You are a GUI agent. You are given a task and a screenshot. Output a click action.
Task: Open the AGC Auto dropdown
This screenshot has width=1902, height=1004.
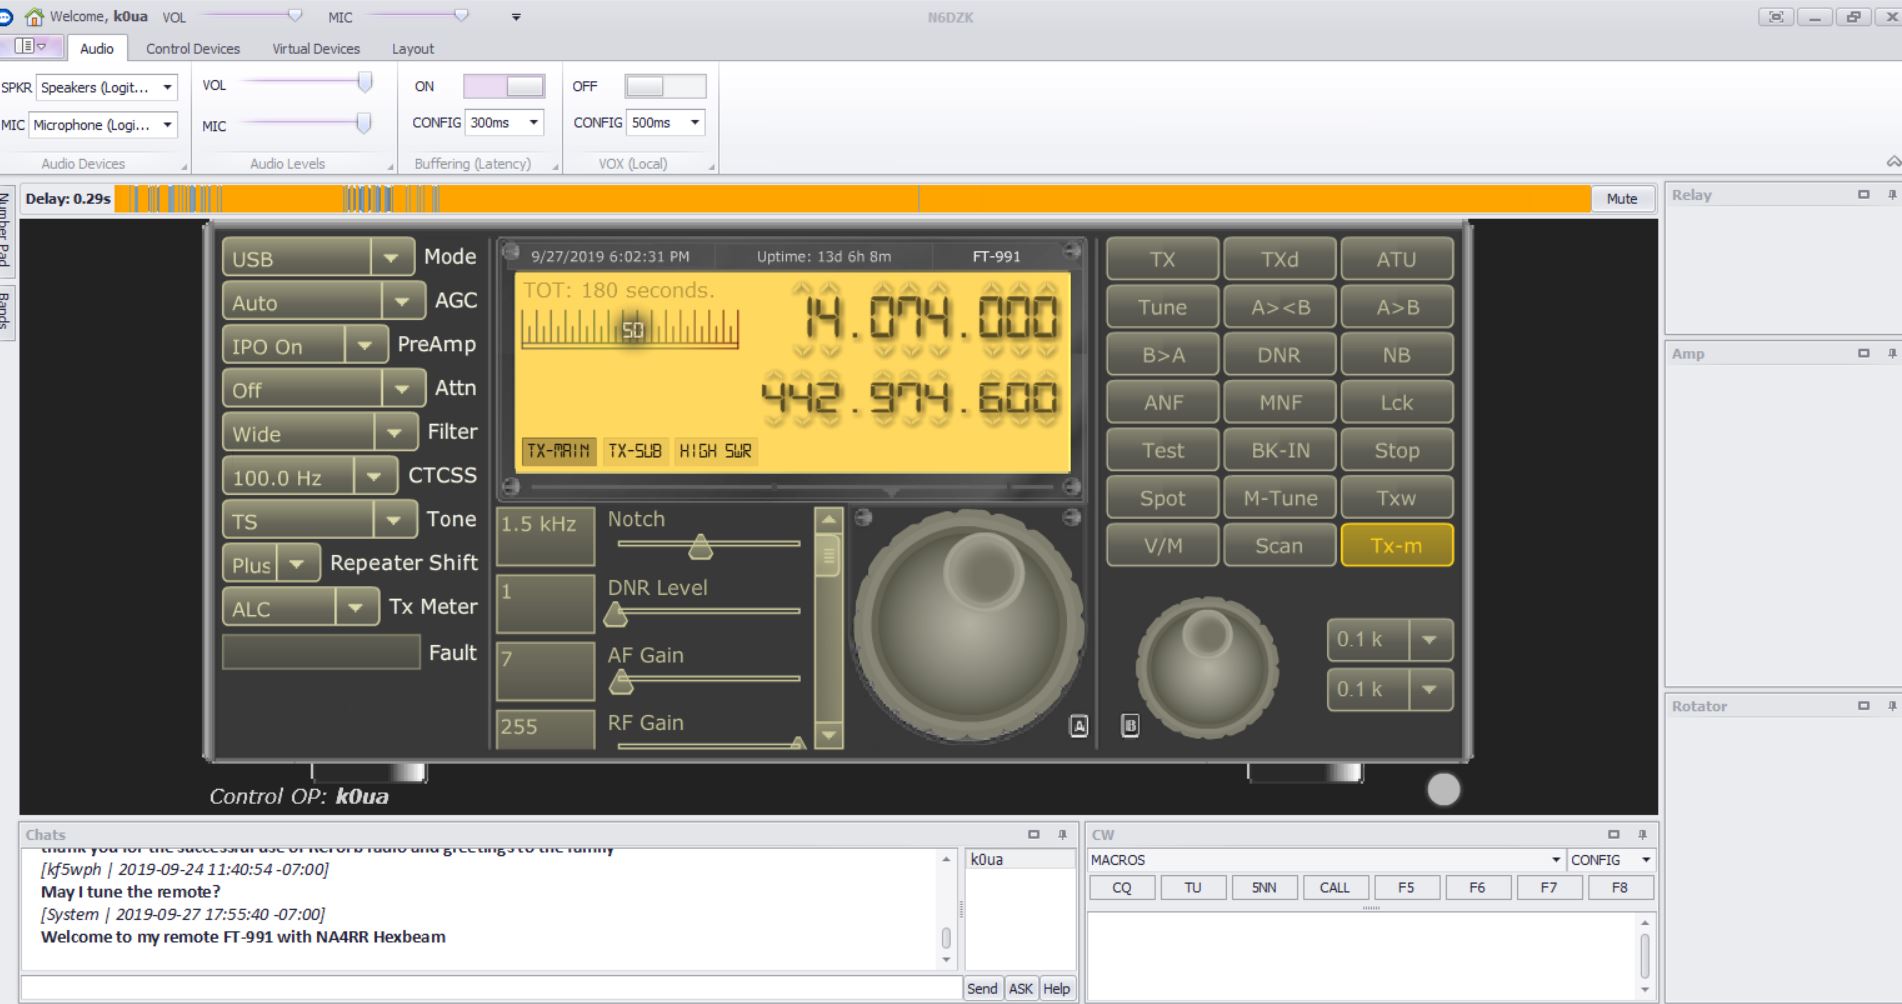402,301
